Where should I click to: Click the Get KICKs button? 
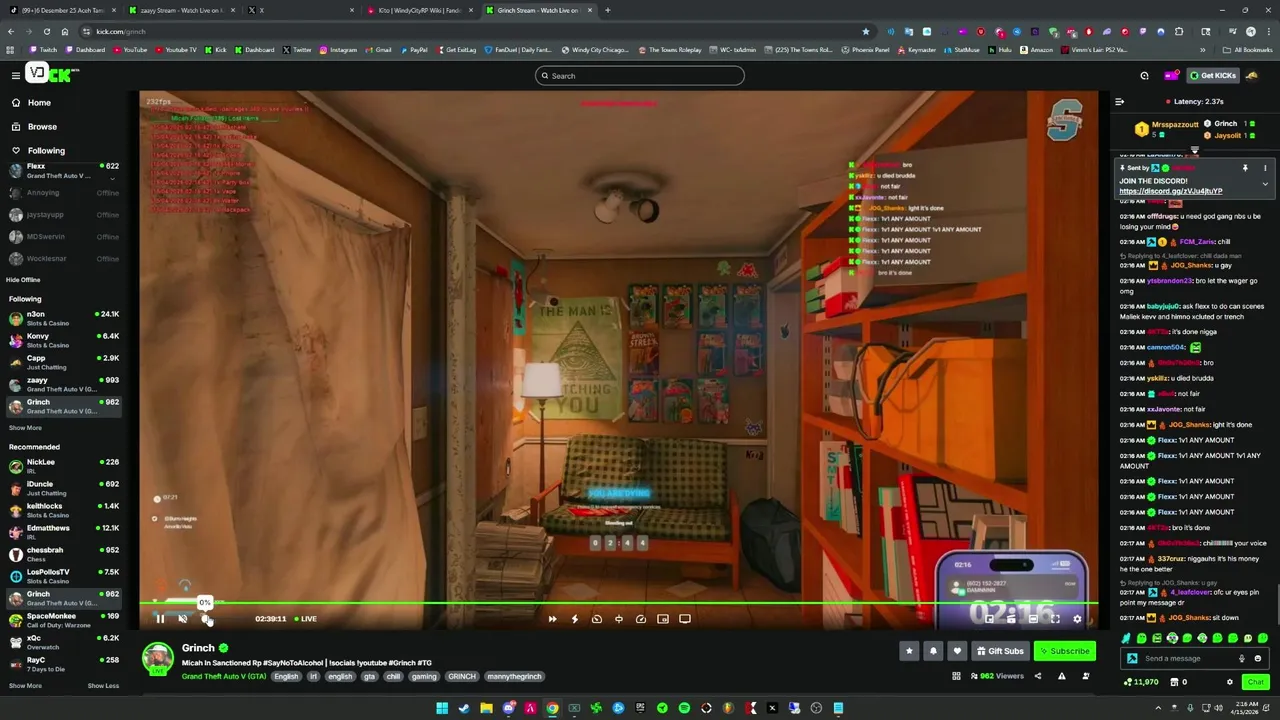(x=1212, y=76)
